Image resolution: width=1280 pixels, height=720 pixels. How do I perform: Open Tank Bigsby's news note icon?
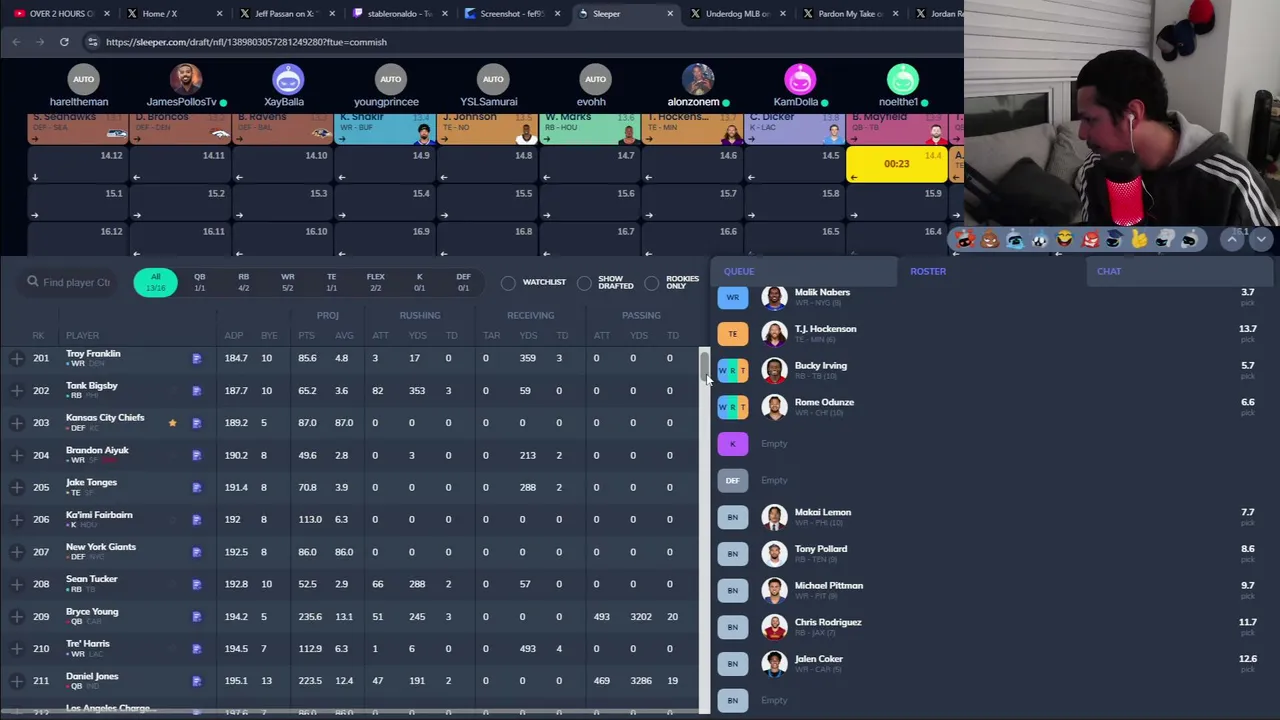click(x=196, y=390)
